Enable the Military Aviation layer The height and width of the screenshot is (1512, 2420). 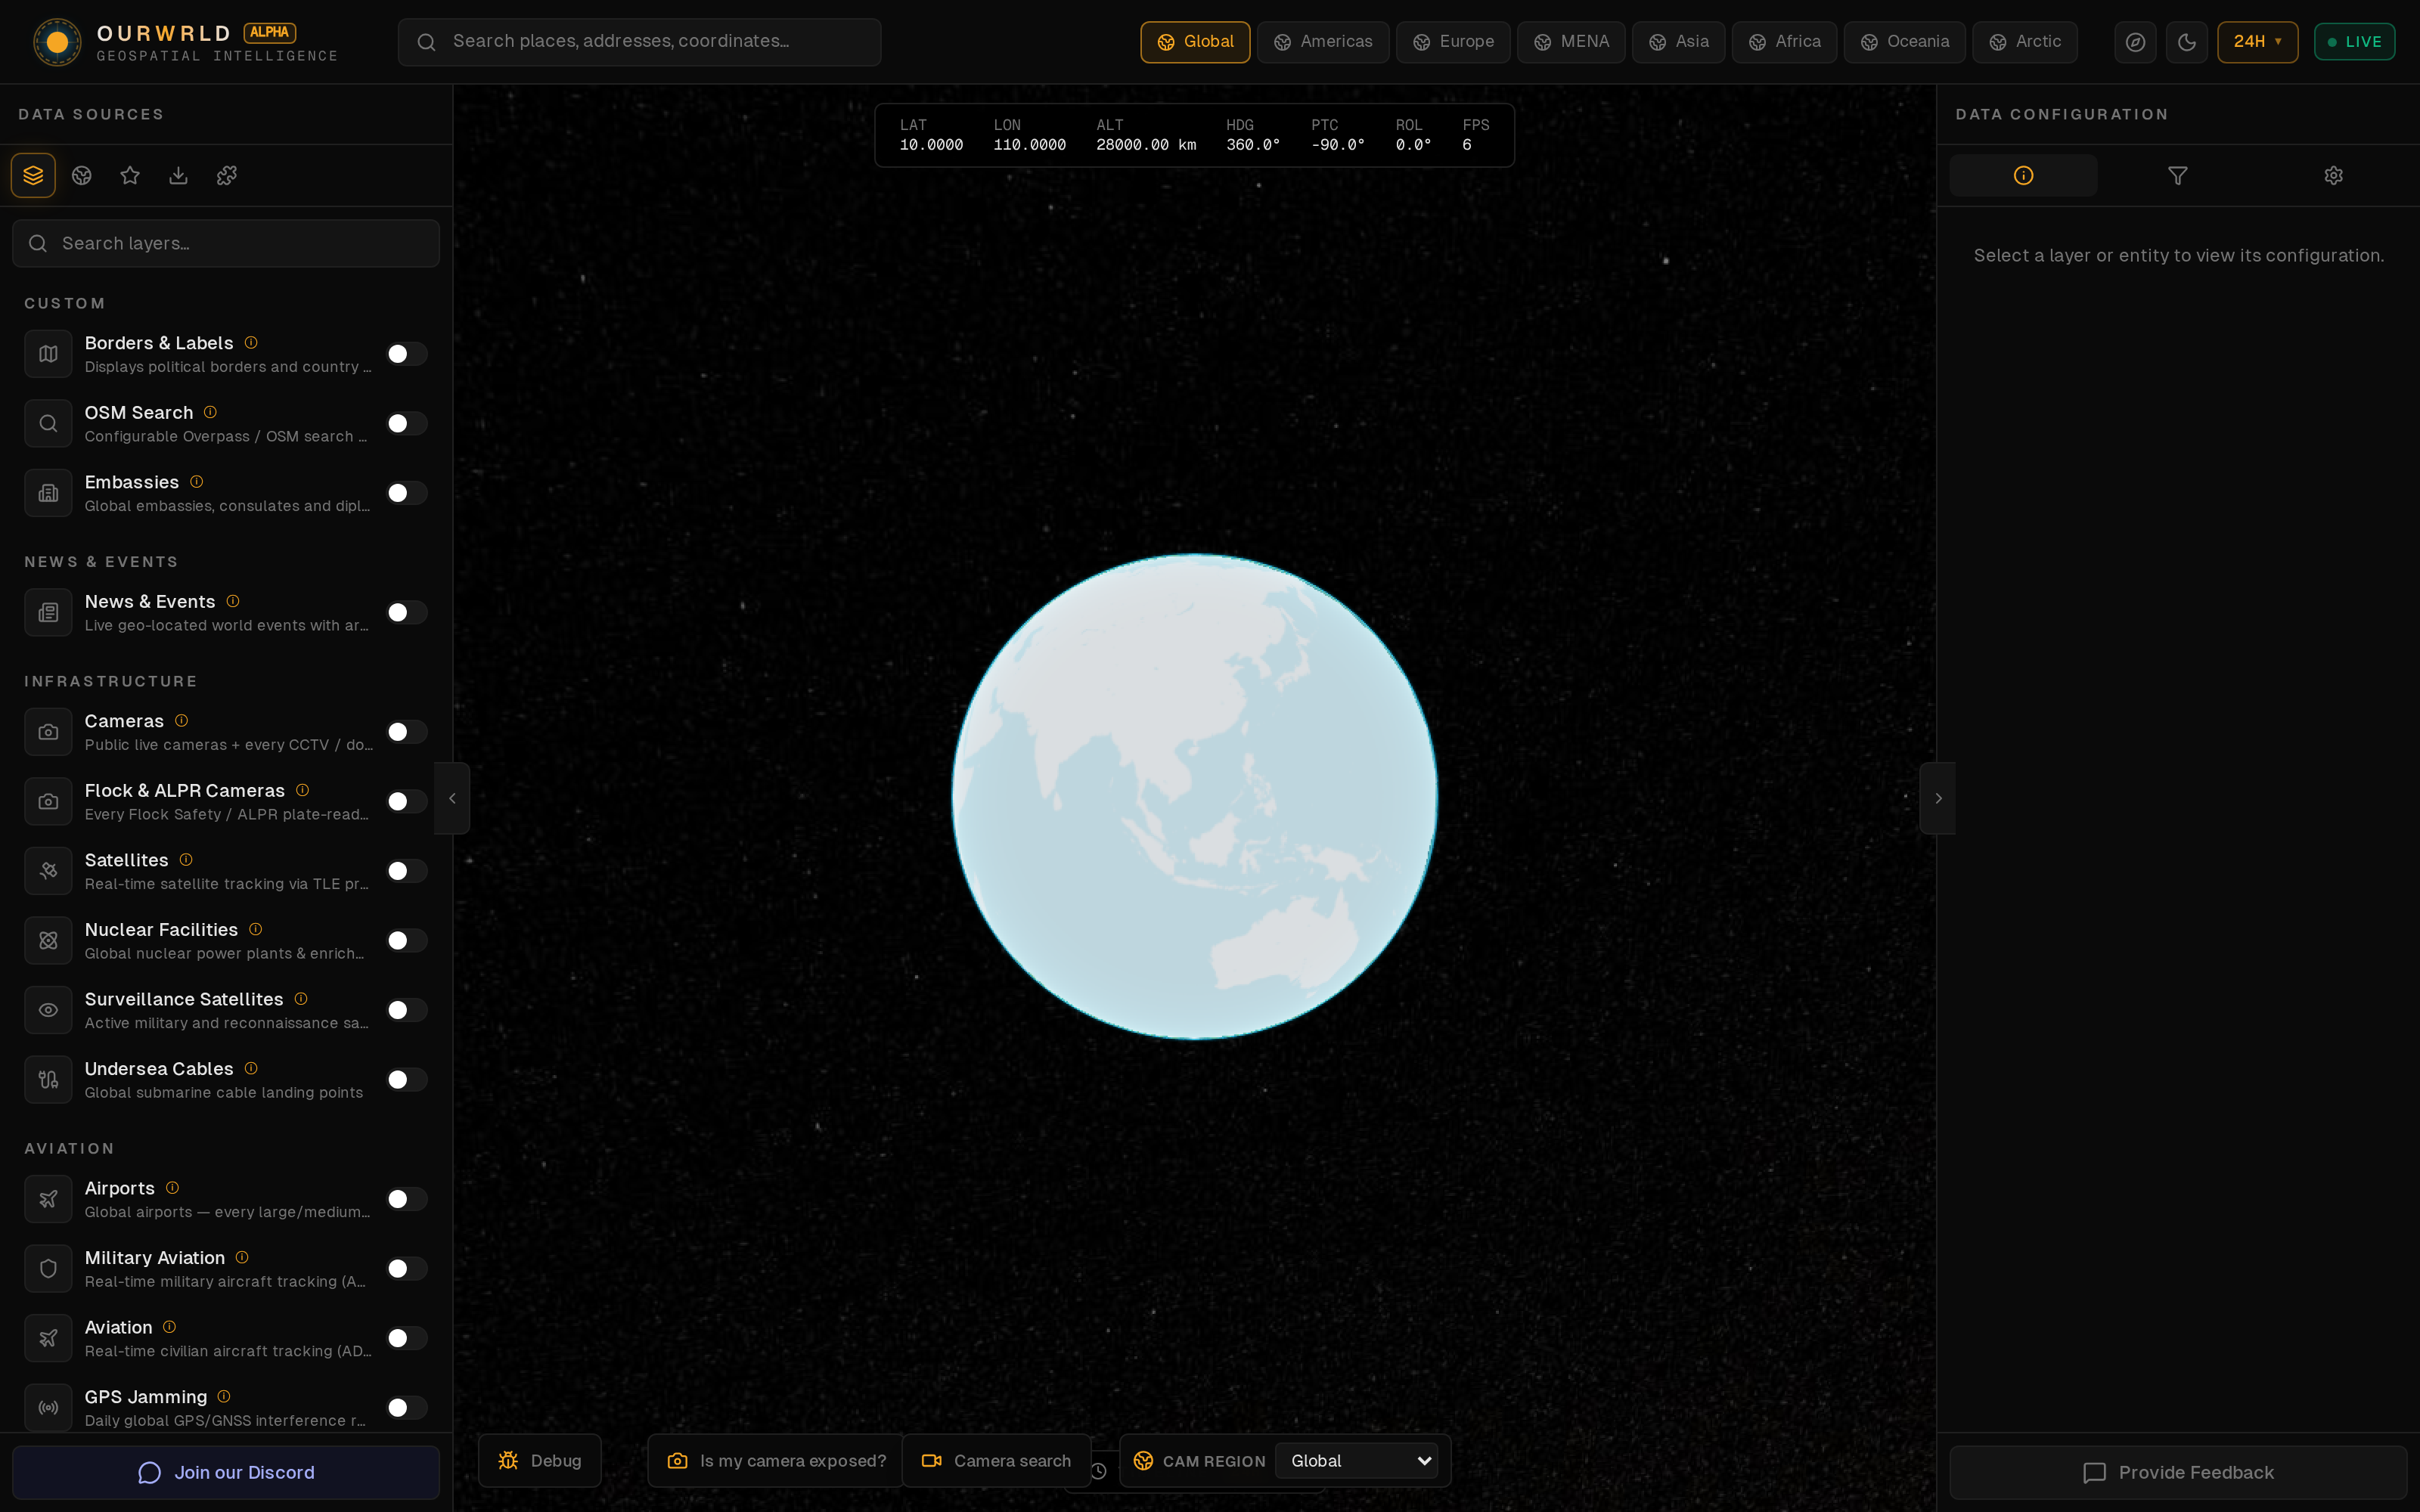407,1268
